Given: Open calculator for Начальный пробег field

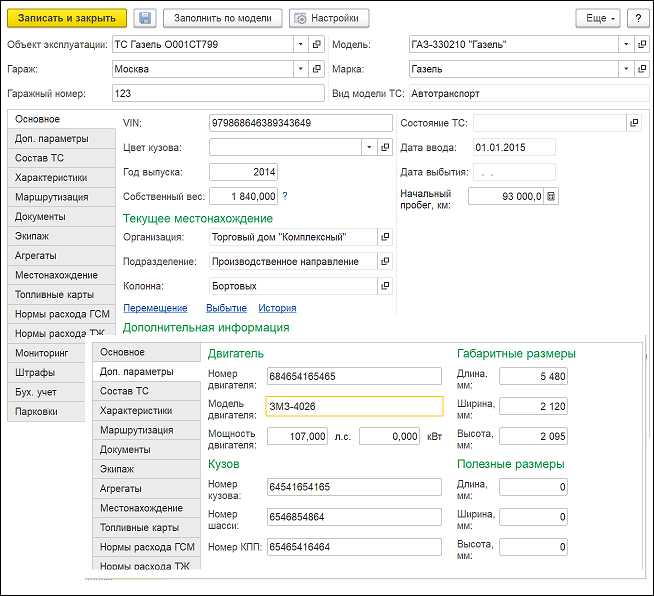Looking at the screenshot, I should pyautogui.click(x=551, y=196).
